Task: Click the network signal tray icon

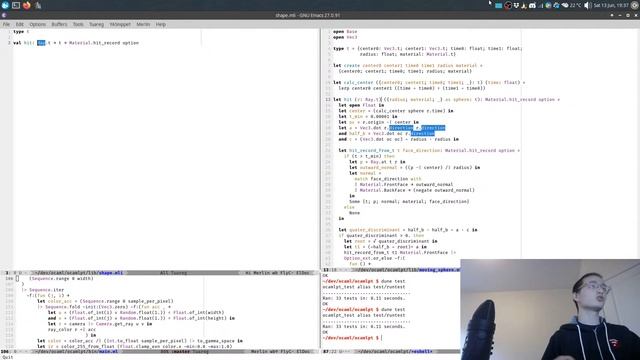Action: coord(541,6)
